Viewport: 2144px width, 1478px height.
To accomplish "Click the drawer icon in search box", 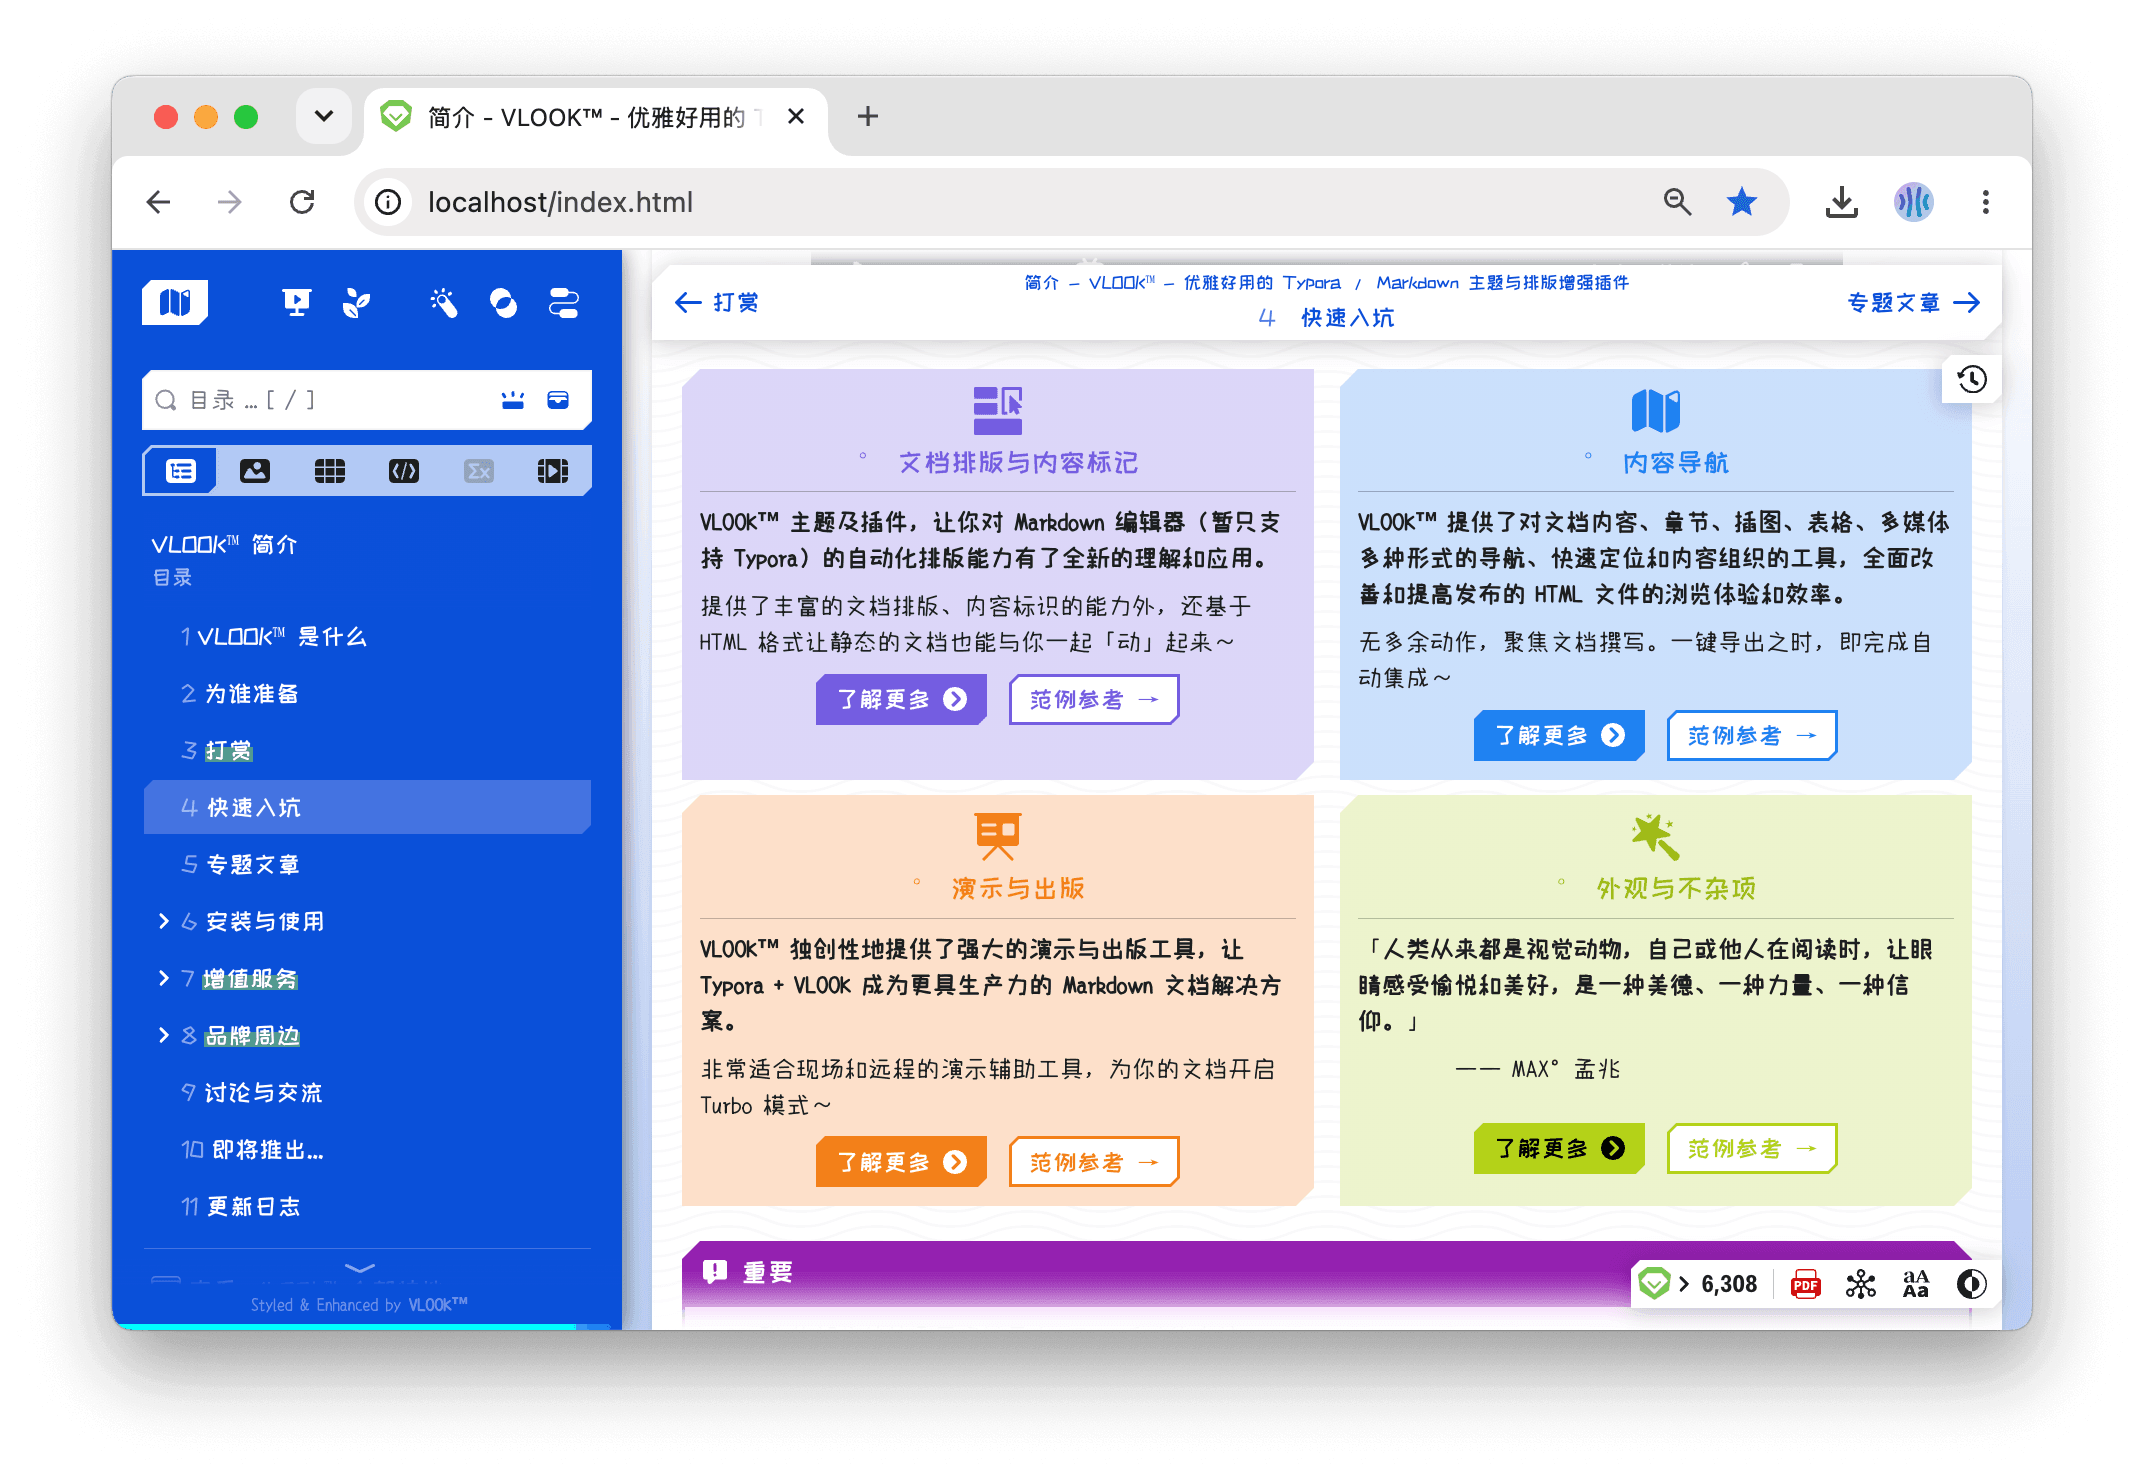I will [x=558, y=400].
